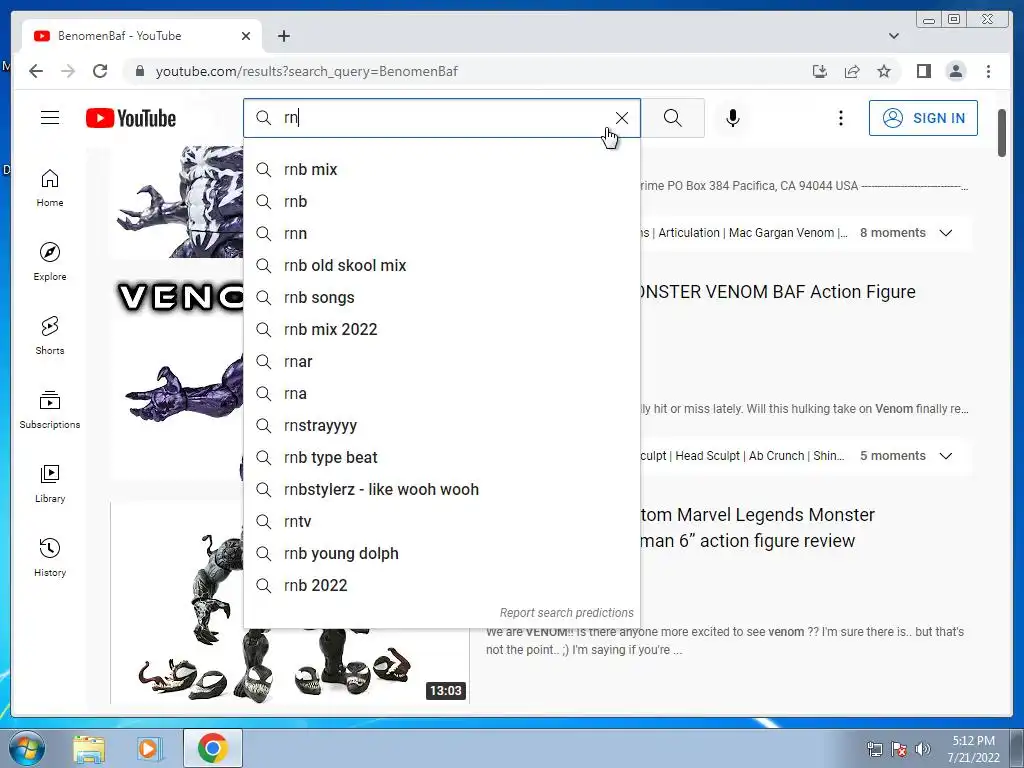Viewport: 1024px width, 768px height.
Task: Reload the page
Action: pyautogui.click(x=100, y=71)
